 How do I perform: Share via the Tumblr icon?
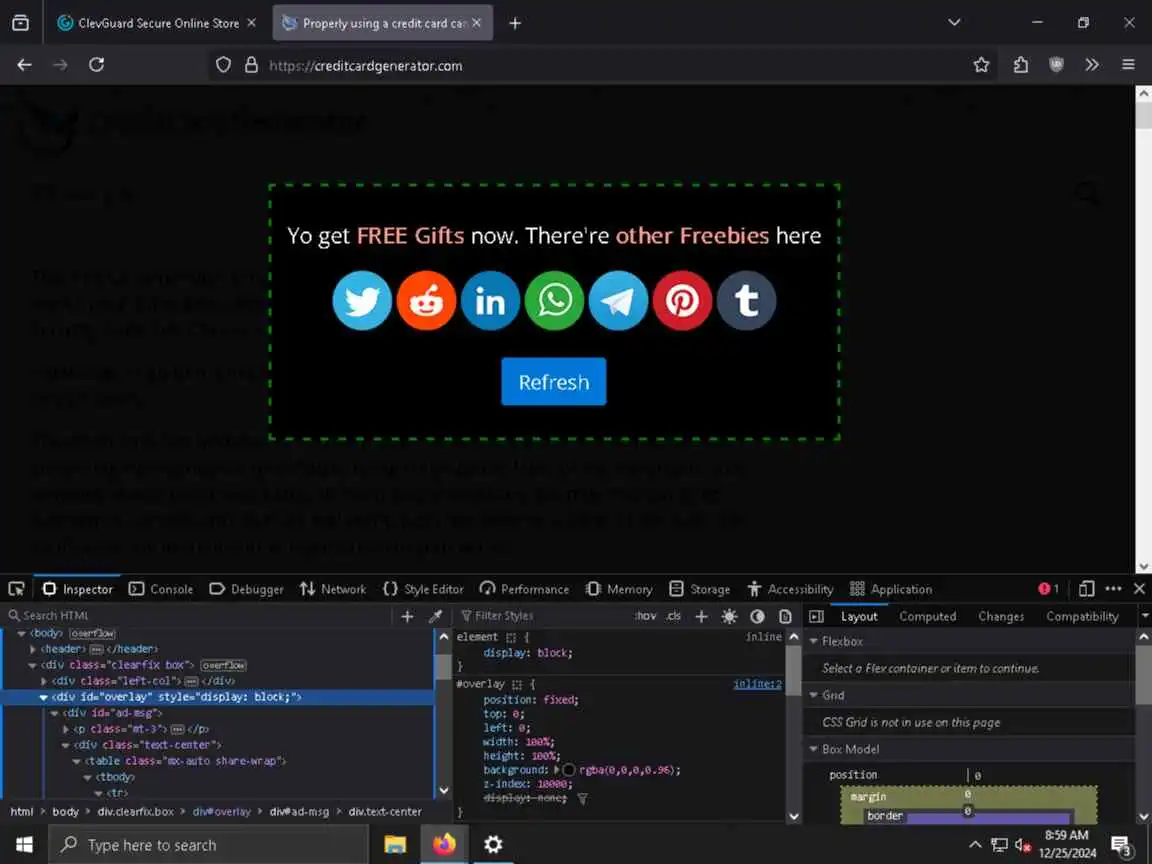pyautogui.click(x=746, y=300)
